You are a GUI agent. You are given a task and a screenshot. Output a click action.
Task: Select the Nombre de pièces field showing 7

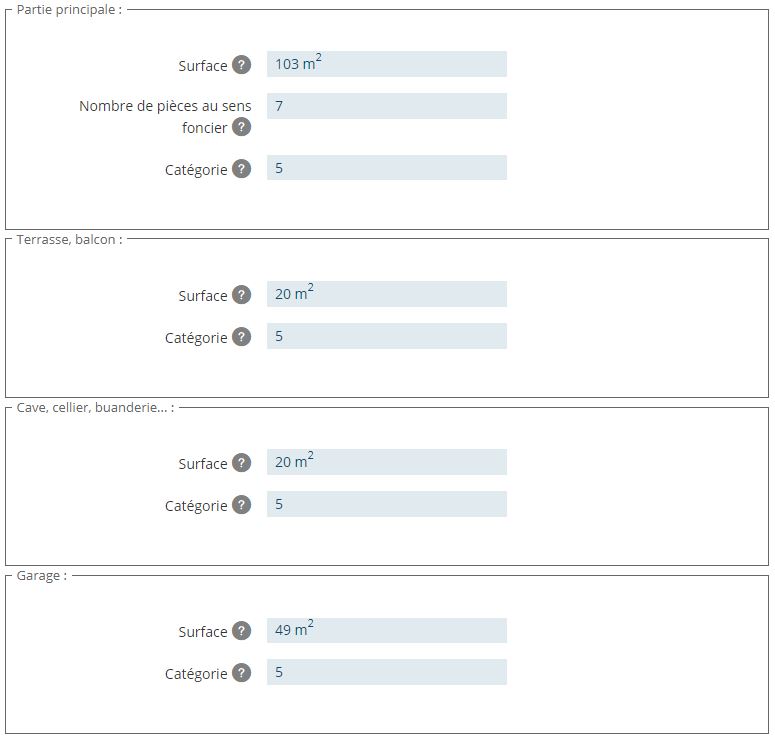pyautogui.click(x=386, y=106)
